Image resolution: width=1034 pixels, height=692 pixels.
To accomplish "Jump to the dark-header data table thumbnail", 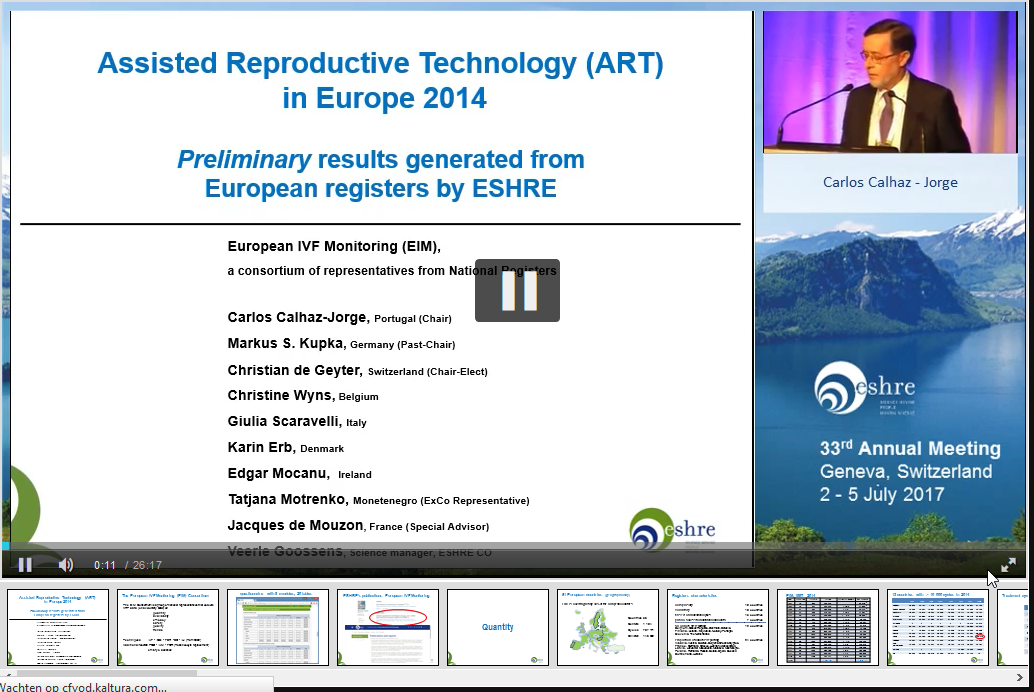I will click(828, 627).
